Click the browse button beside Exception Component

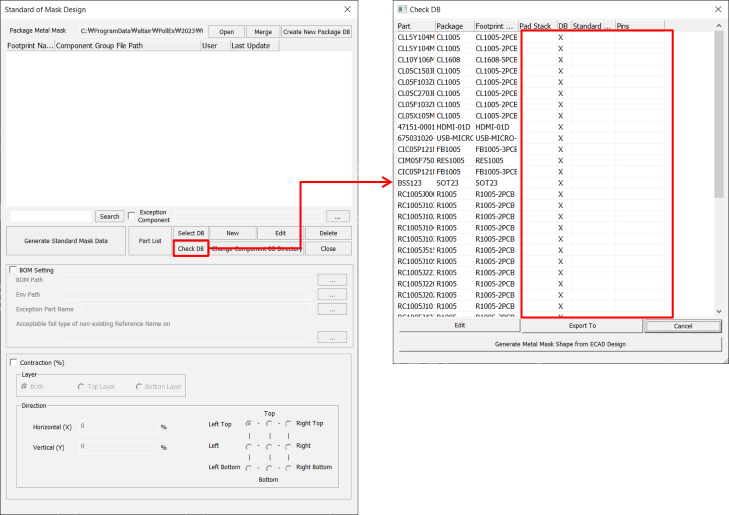(x=339, y=216)
